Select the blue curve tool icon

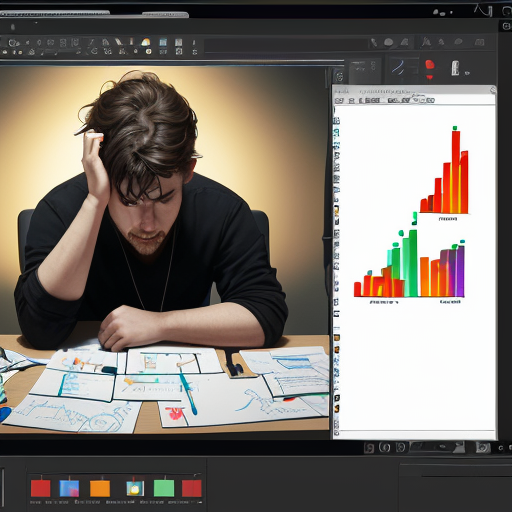[398, 67]
